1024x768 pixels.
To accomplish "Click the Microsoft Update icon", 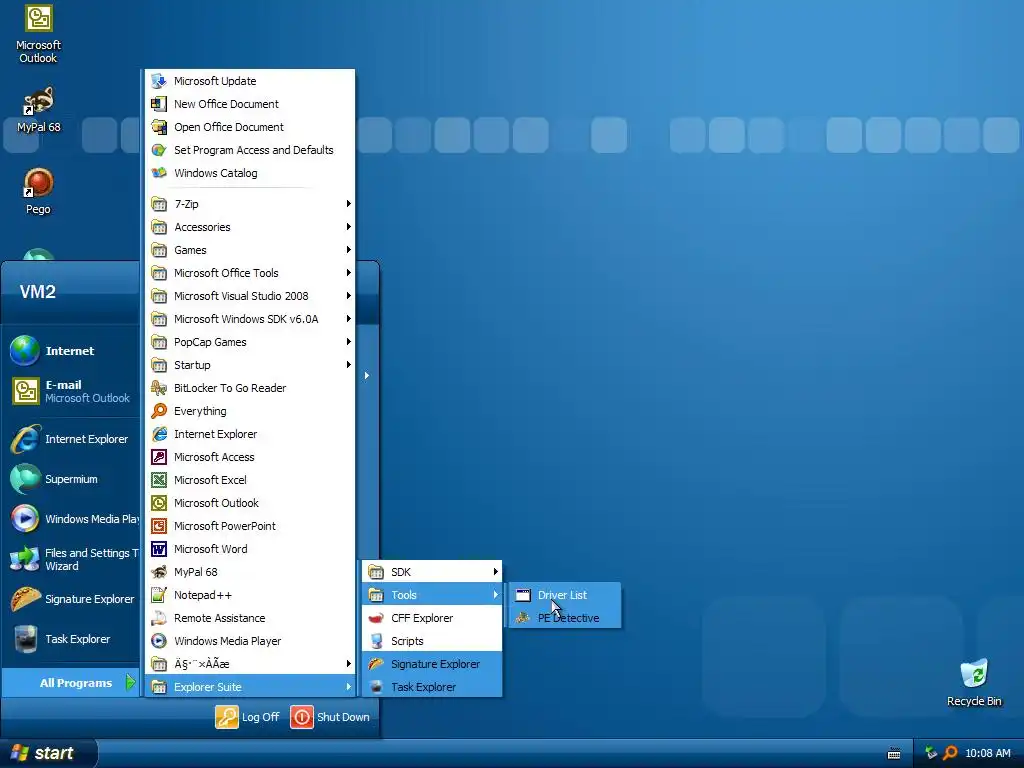I will [159, 81].
